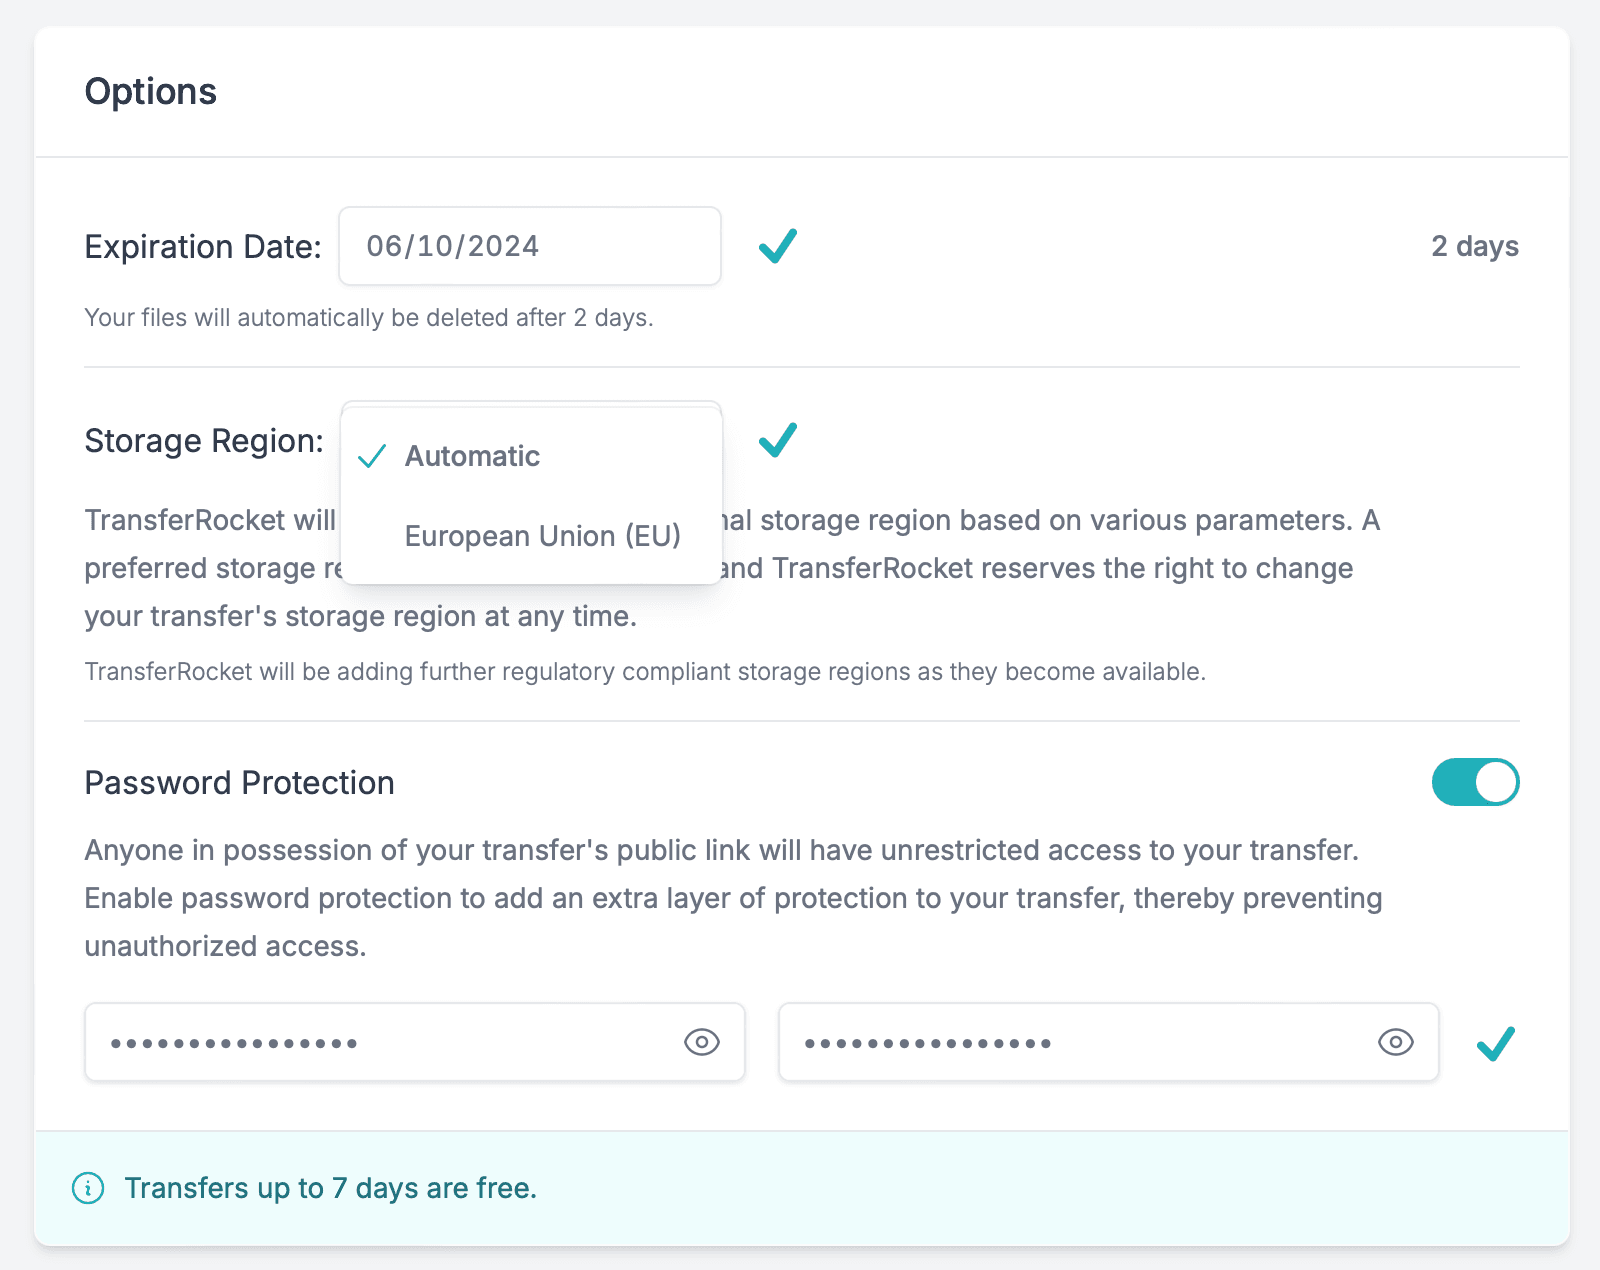Click the 'Storage Region:' label
Screen dimensions: 1600x1270
204,441
